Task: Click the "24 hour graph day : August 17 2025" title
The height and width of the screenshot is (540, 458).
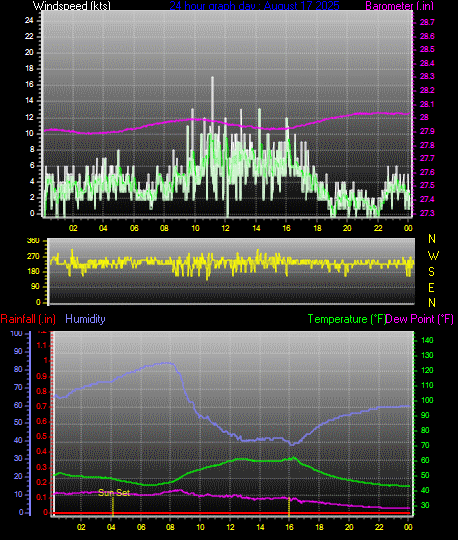Action: 254,6
